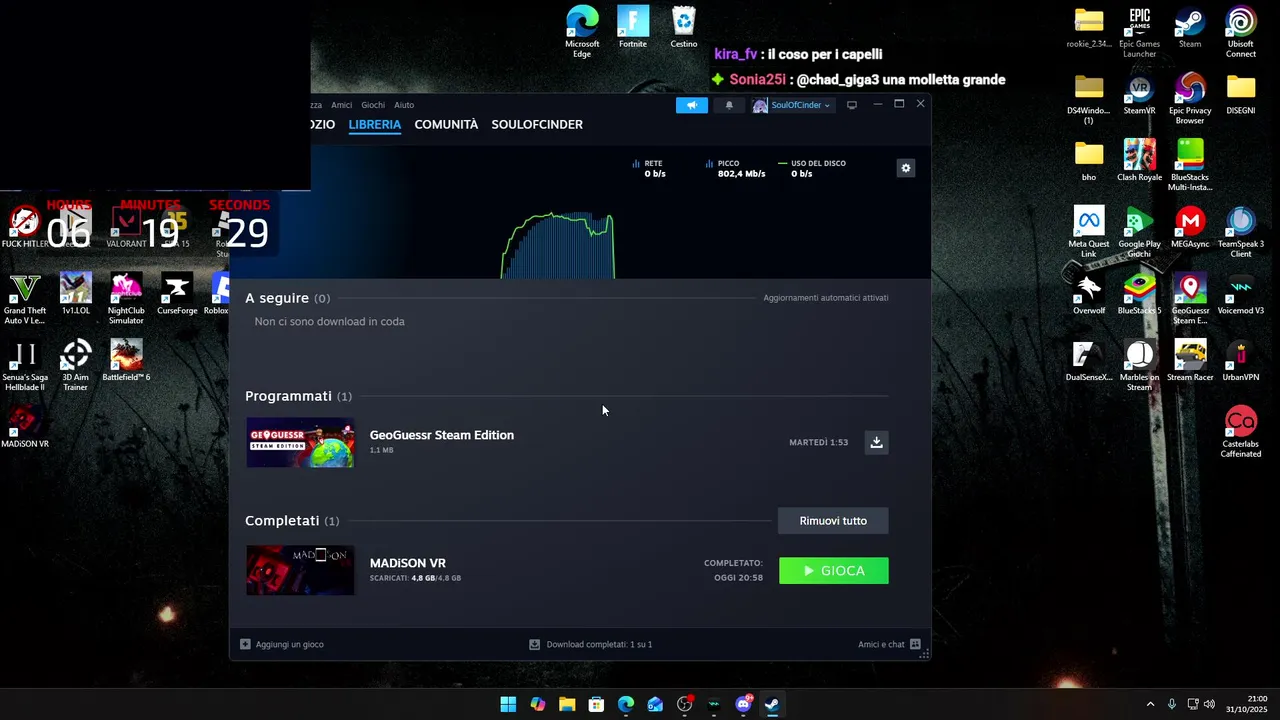
Task: Select the NightClub Simulator desktop icon
Action: 126,299
